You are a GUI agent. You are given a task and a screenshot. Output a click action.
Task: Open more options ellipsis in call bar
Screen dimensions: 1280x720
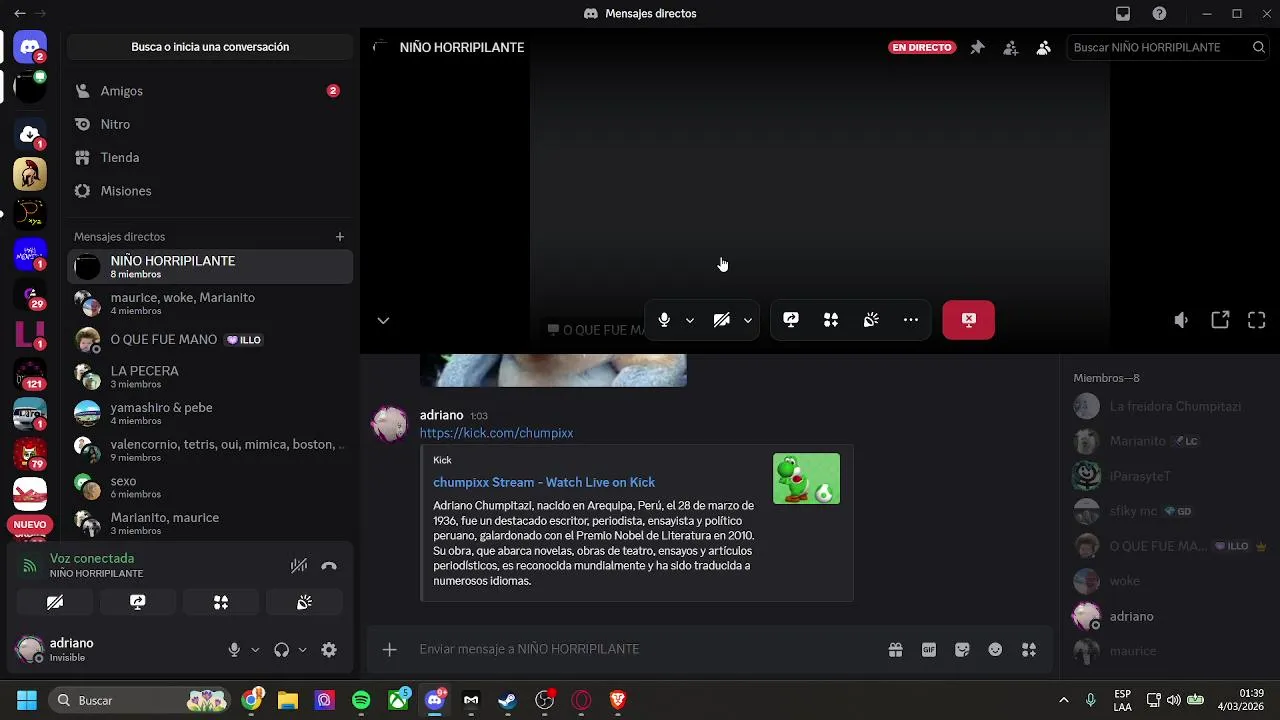point(911,320)
